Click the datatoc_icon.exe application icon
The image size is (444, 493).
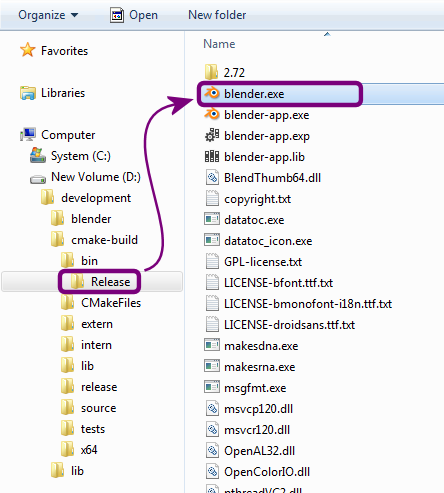212,240
